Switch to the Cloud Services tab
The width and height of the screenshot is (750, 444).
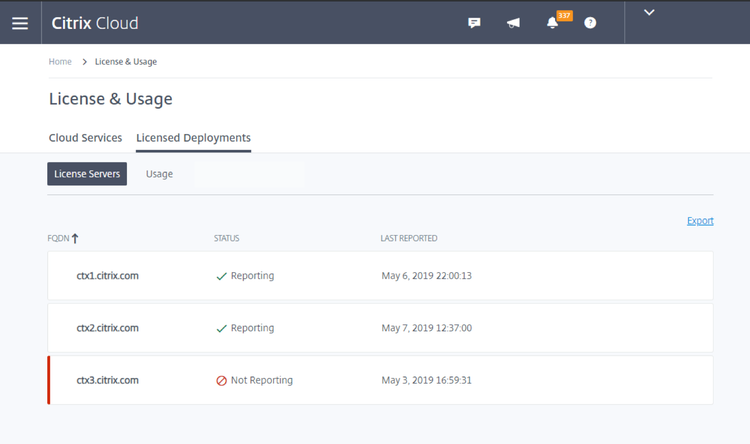point(85,138)
